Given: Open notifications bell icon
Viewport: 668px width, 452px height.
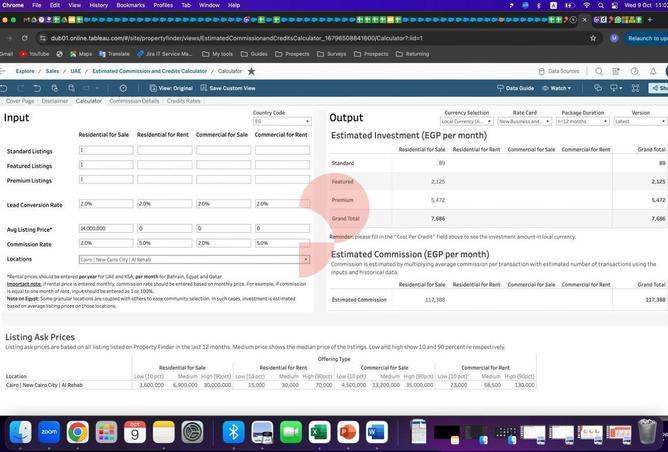Looking at the screenshot, I should 653,71.
